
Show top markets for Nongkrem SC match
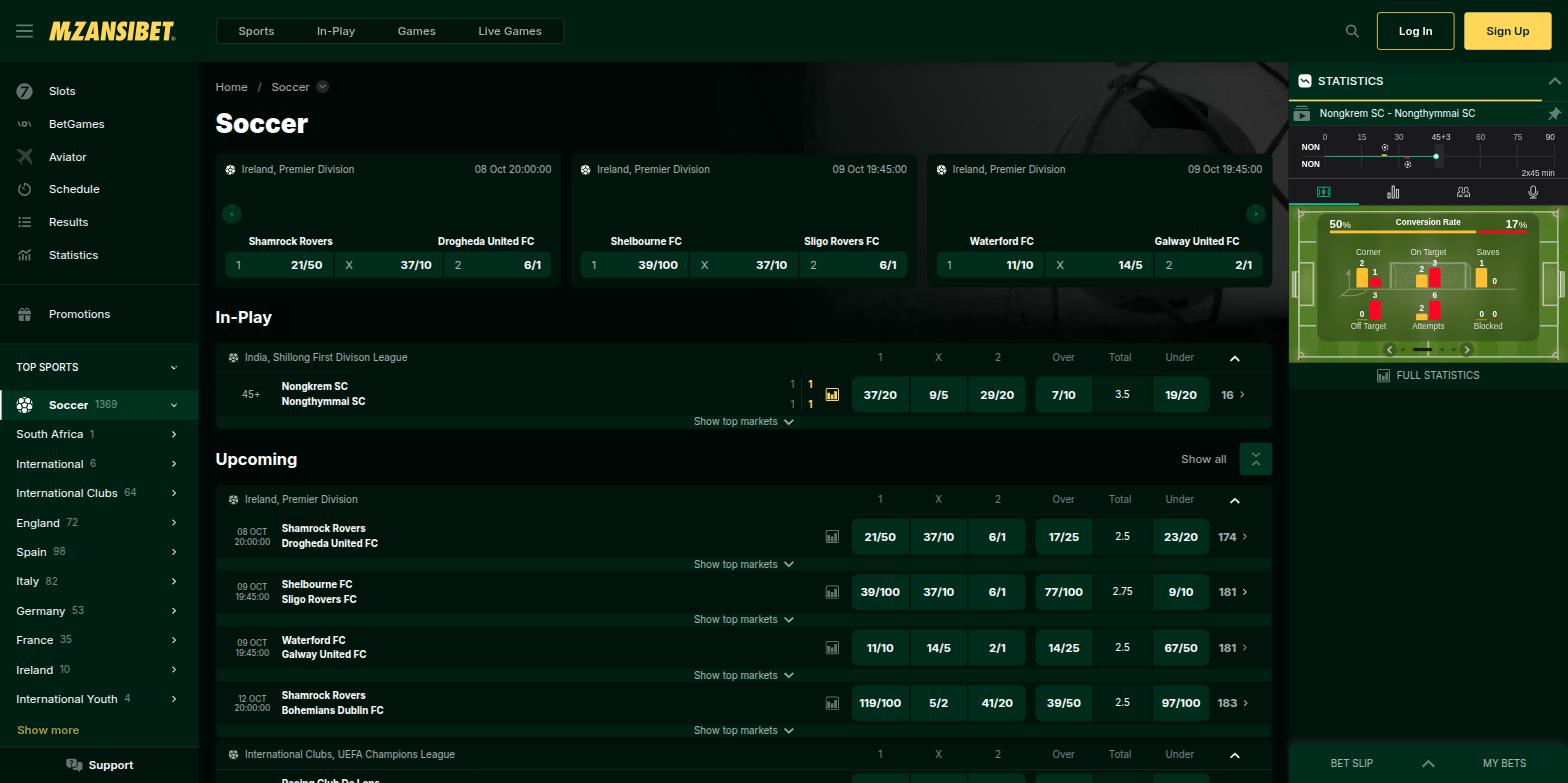coord(743,422)
